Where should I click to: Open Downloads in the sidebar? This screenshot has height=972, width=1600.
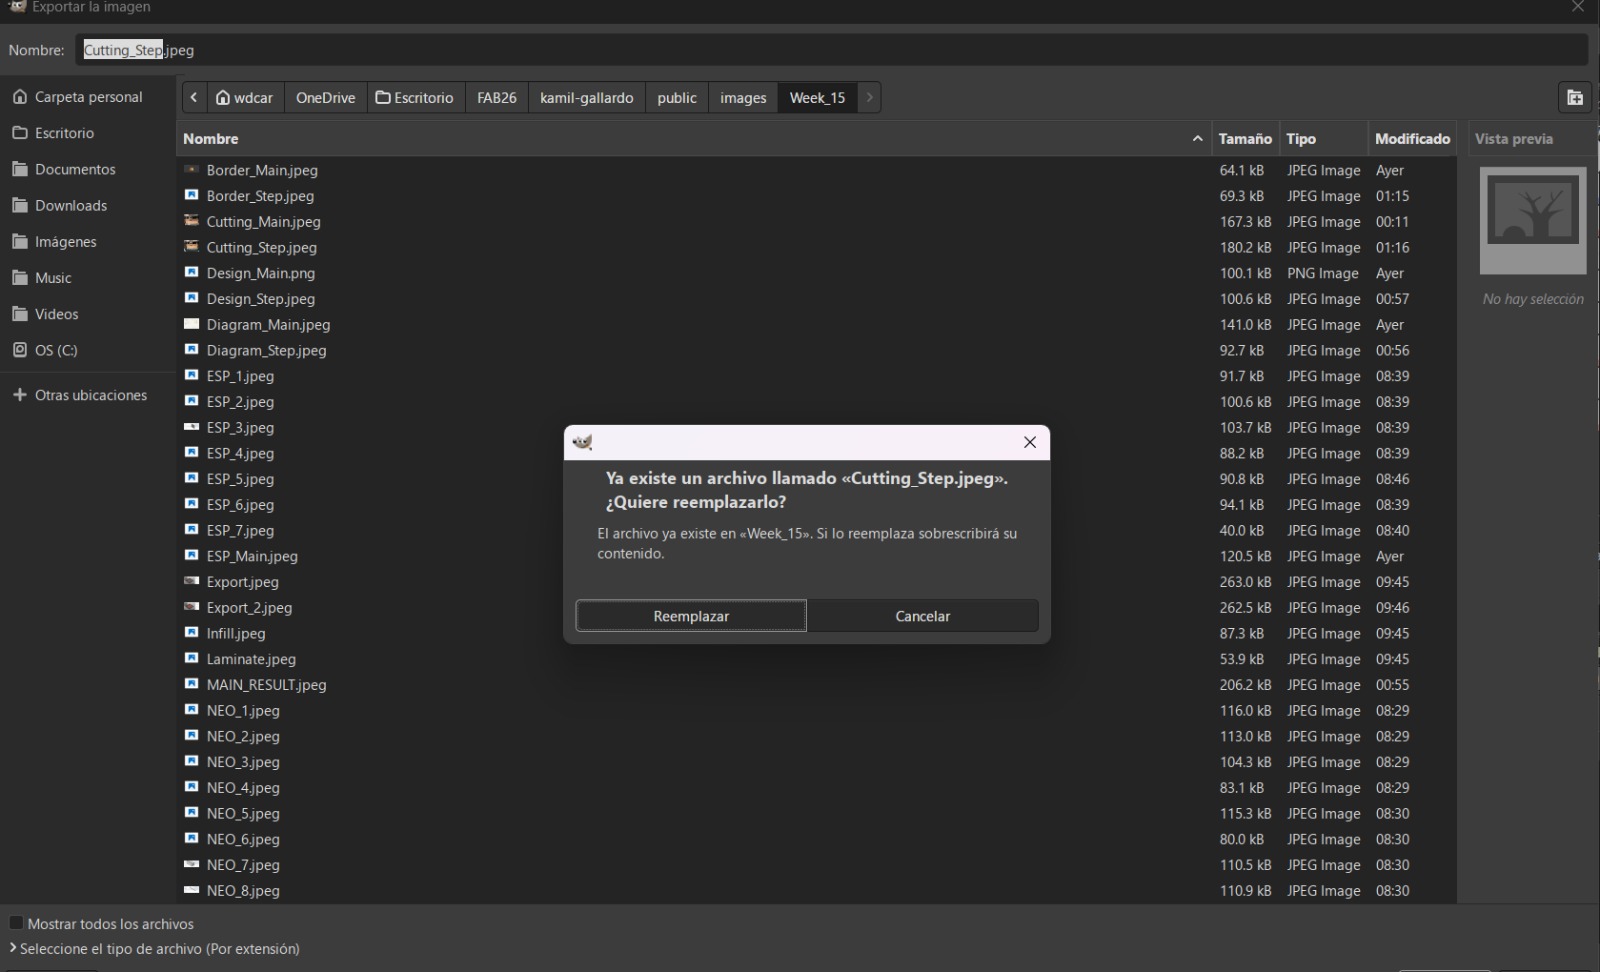(x=88, y=205)
